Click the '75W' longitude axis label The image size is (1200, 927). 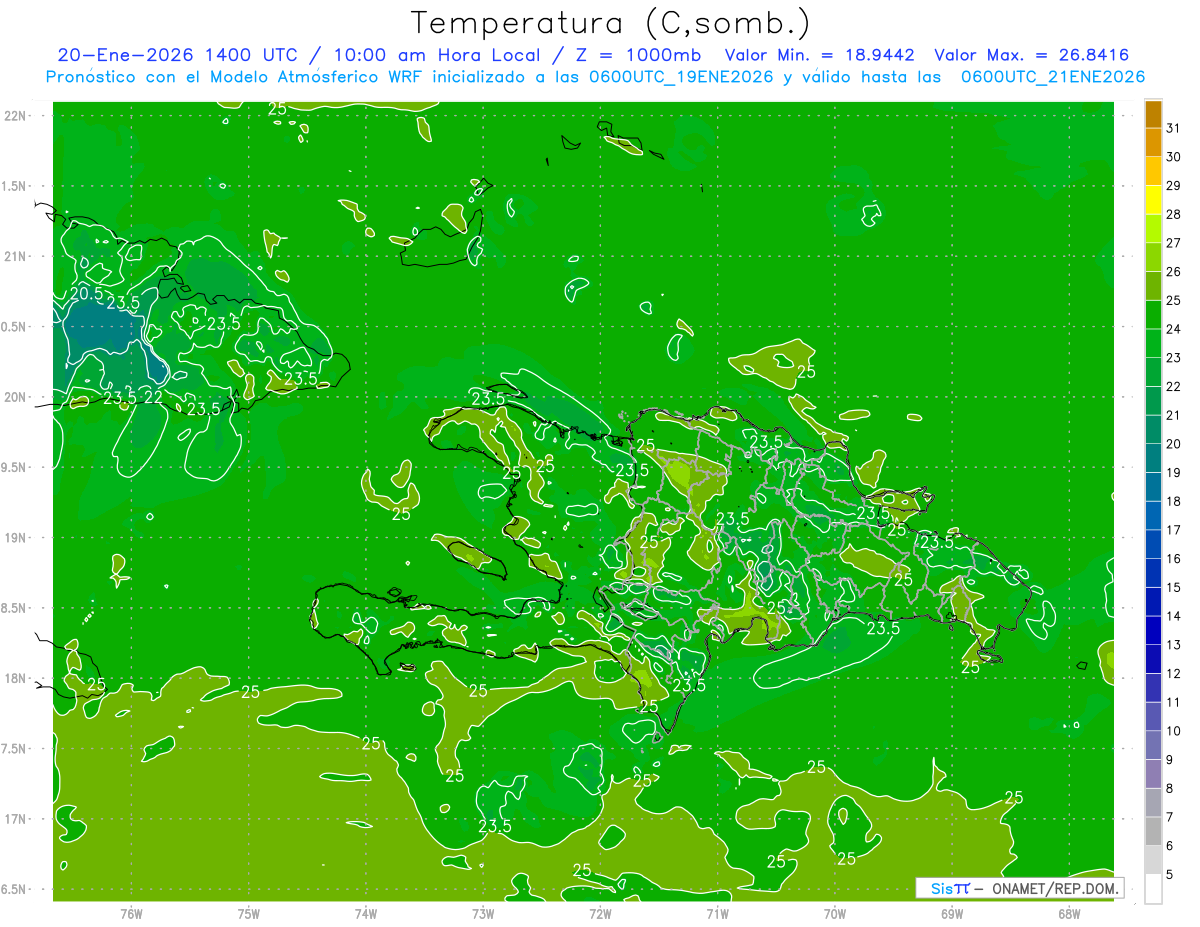[249, 913]
